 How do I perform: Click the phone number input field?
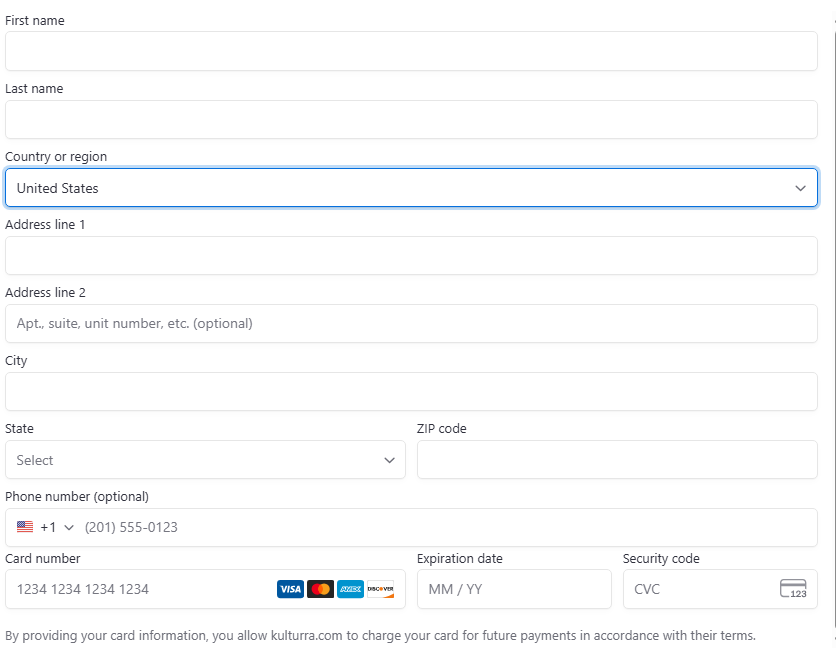point(440,527)
